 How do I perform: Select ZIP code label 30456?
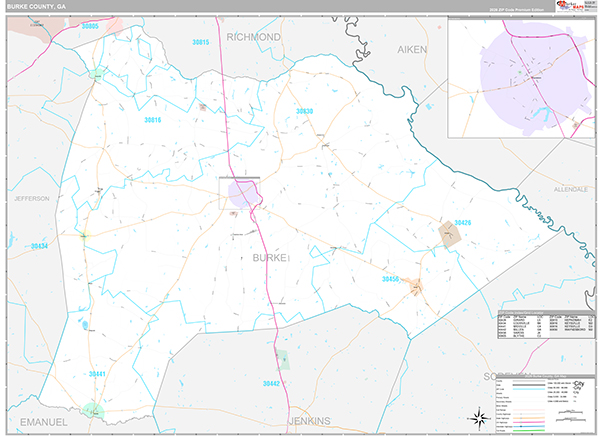coord(390,279)
